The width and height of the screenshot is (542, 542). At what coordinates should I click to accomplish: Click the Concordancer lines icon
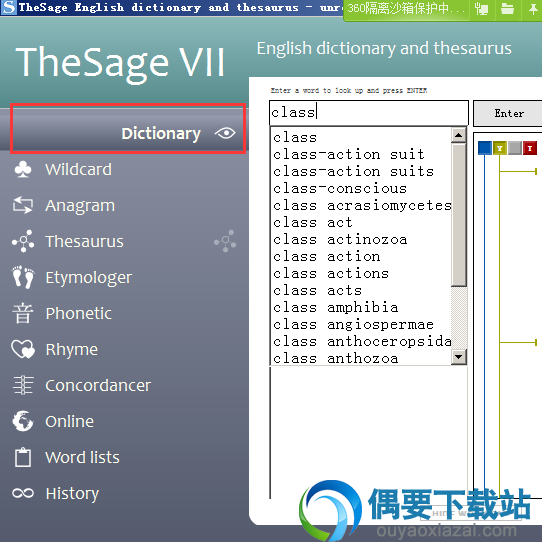click(x=23, y=385)
